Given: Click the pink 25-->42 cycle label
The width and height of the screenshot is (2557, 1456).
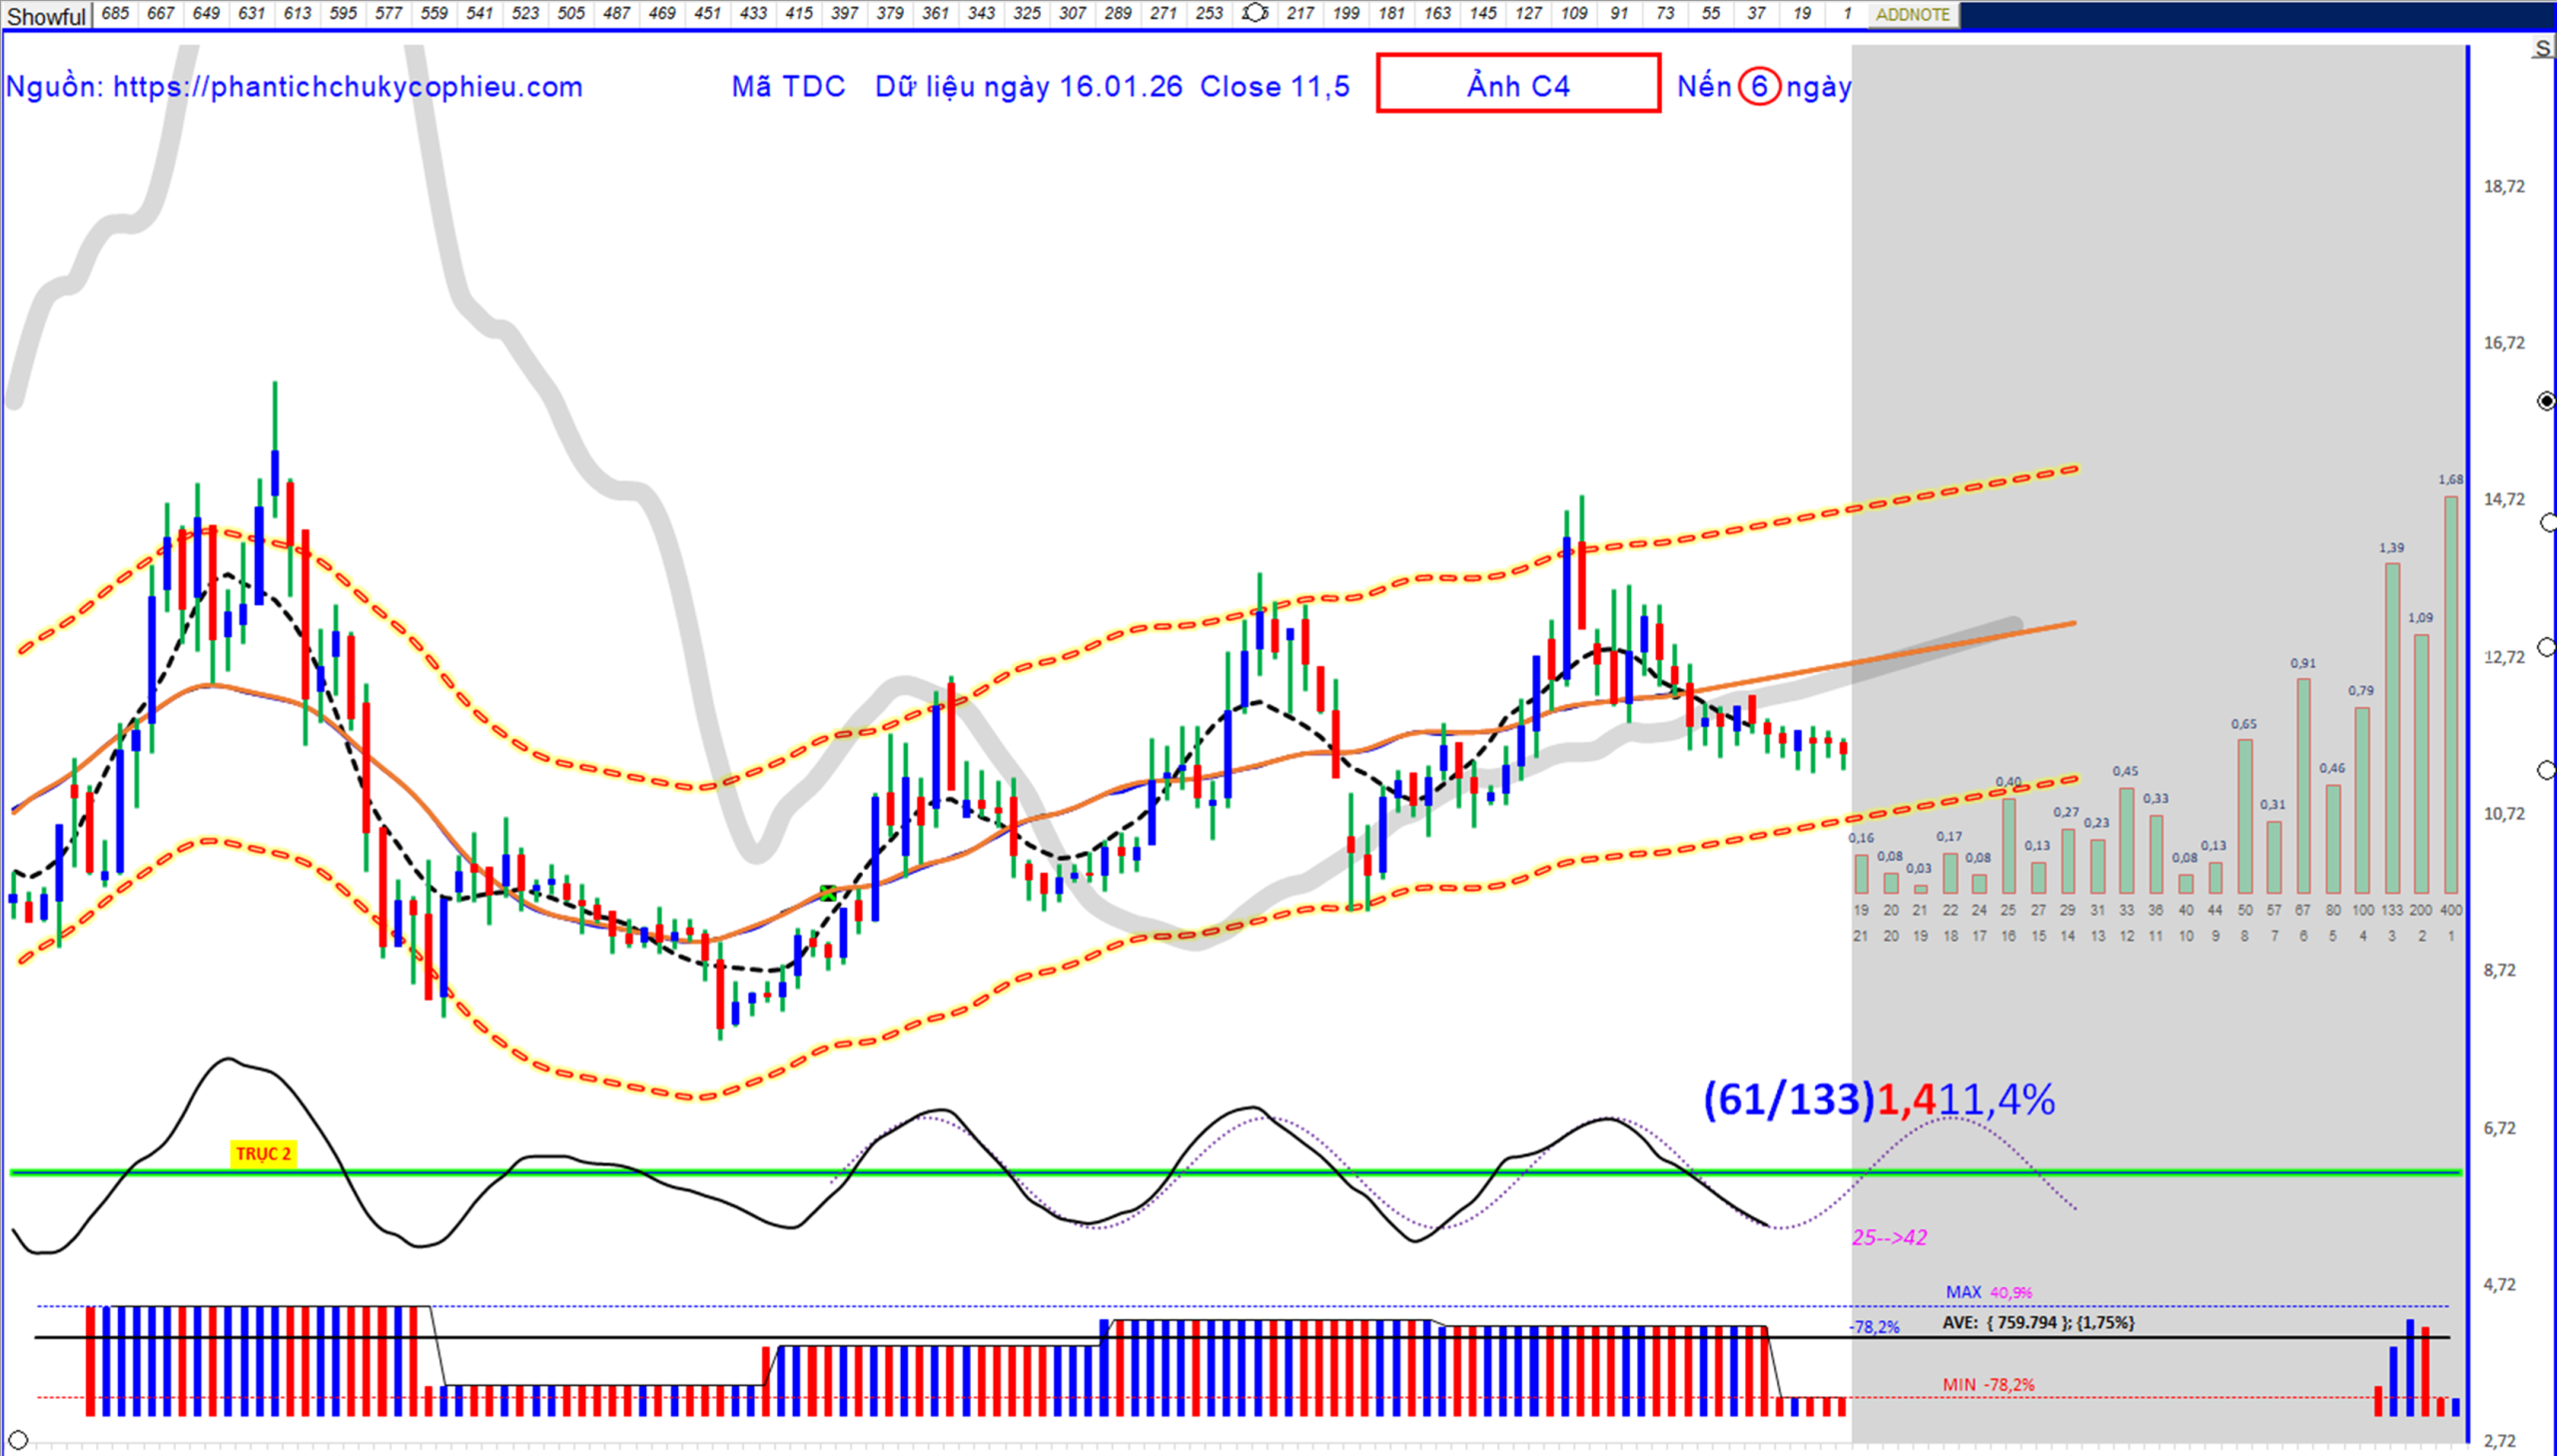Looking at the screenshot, I should pyautogui.click(x=1889, y=1237).
